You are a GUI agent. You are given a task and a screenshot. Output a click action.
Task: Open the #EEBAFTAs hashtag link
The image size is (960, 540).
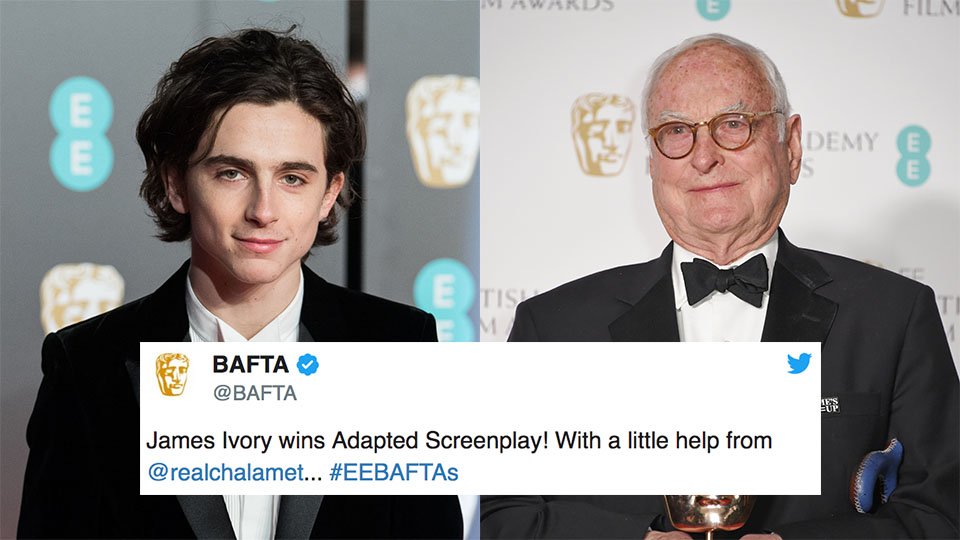tap(394, 472)
